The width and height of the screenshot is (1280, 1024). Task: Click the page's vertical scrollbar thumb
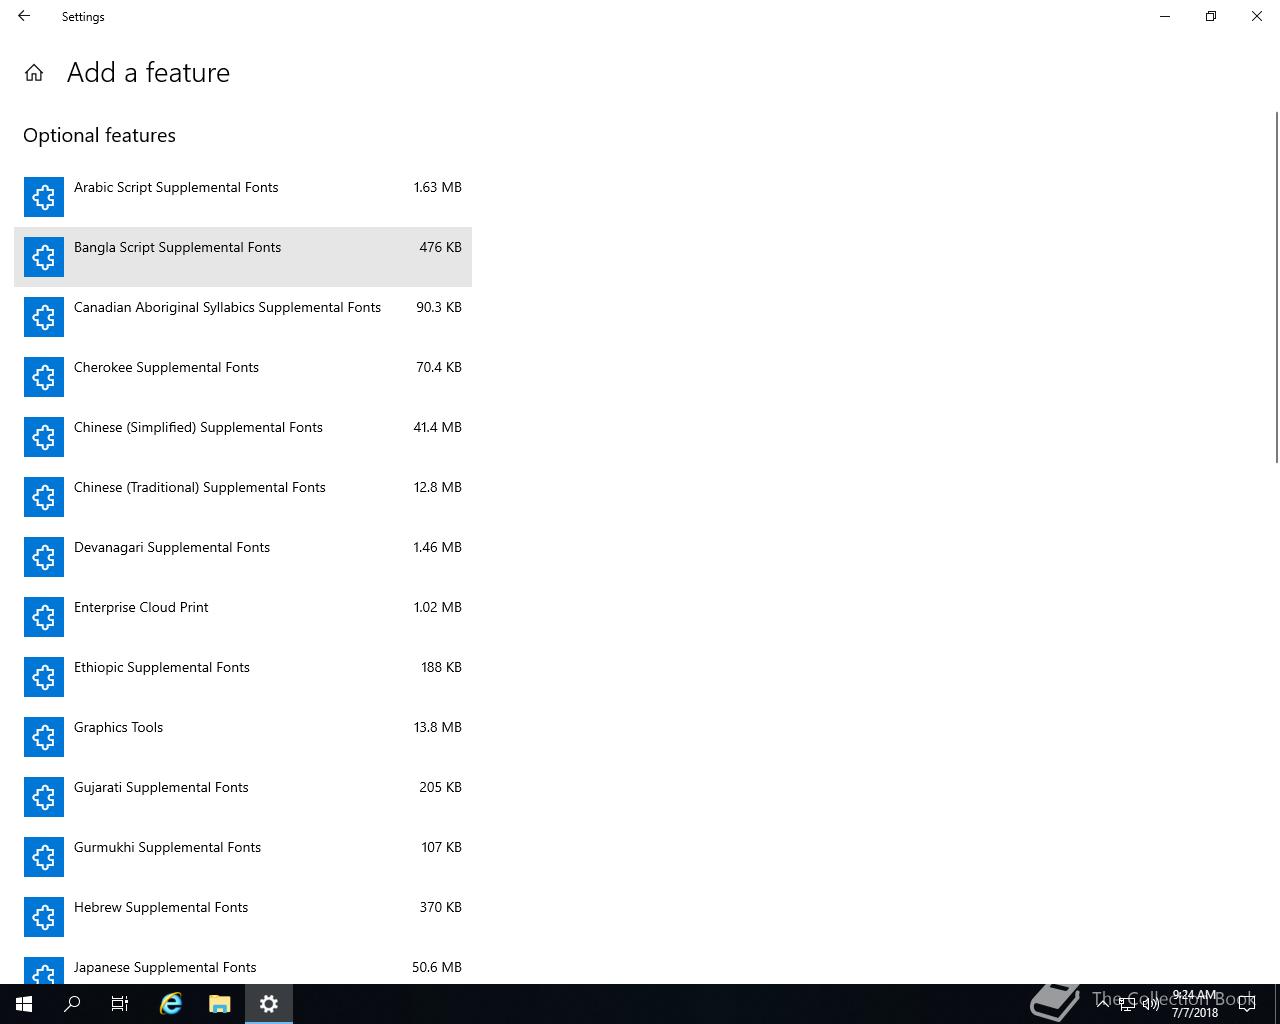tap(1276, 287)
